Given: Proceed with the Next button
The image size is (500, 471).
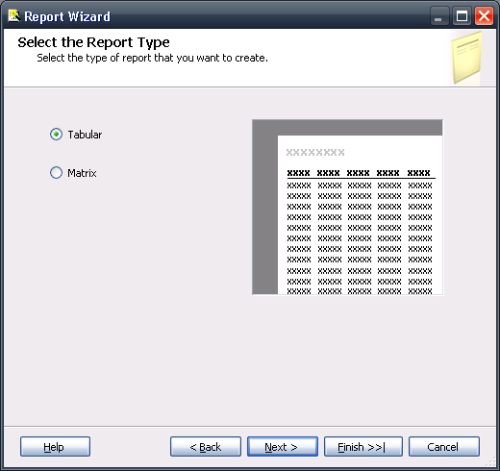Looking at the screenshot, I should pyautogui.click(x=282, y=447).
